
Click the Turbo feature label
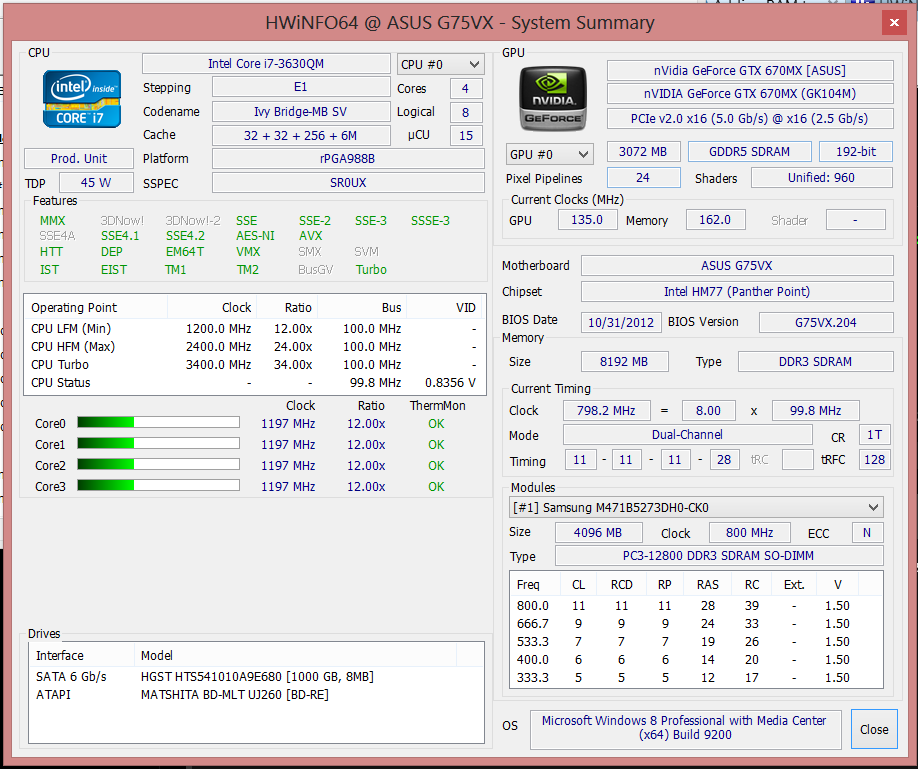371,270
